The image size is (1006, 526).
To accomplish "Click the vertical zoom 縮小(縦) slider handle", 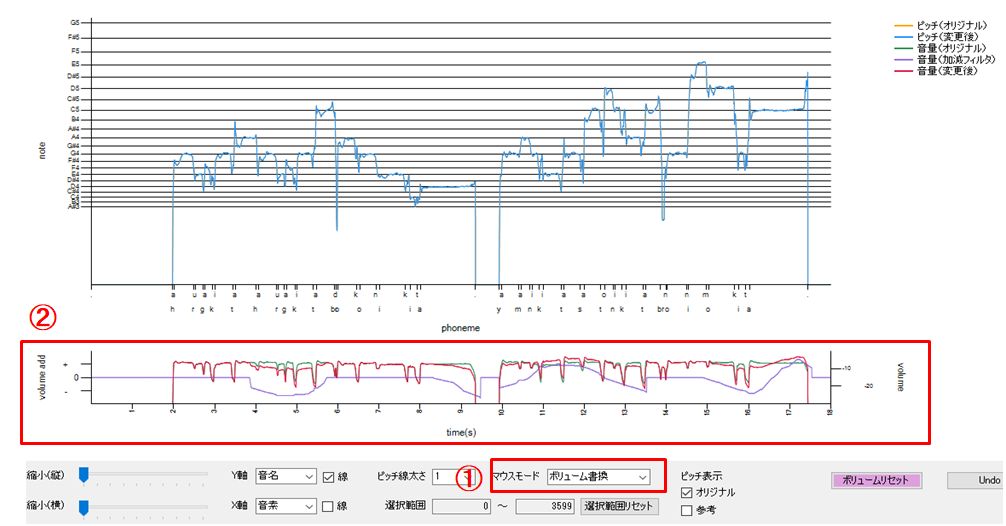I will click(84, 476).
